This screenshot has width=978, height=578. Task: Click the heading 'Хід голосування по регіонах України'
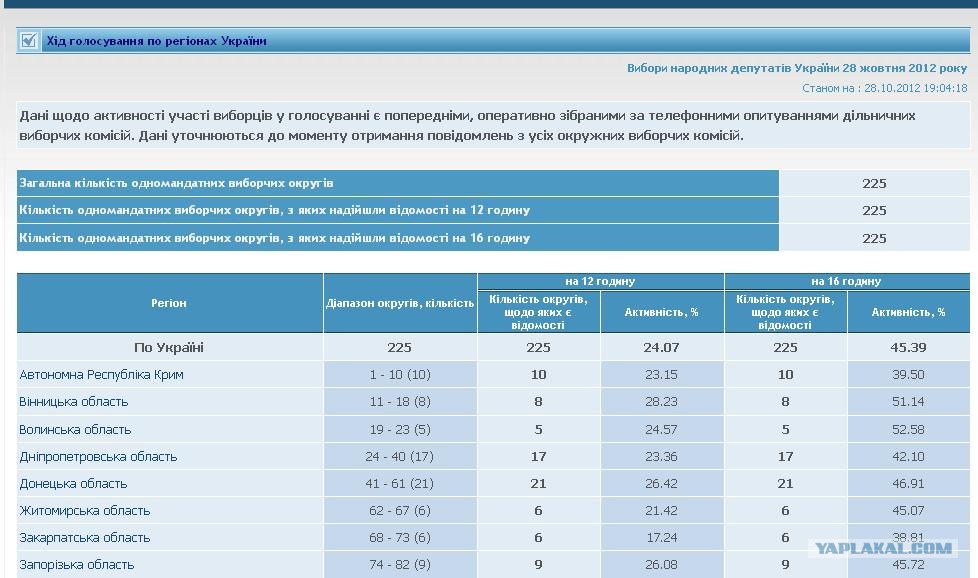pyautogui.click(x=157, y=41)
